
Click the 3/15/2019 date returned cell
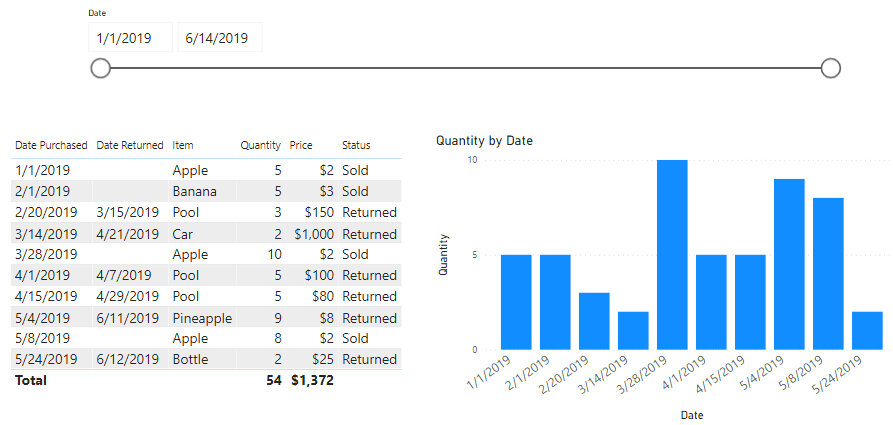128,212
